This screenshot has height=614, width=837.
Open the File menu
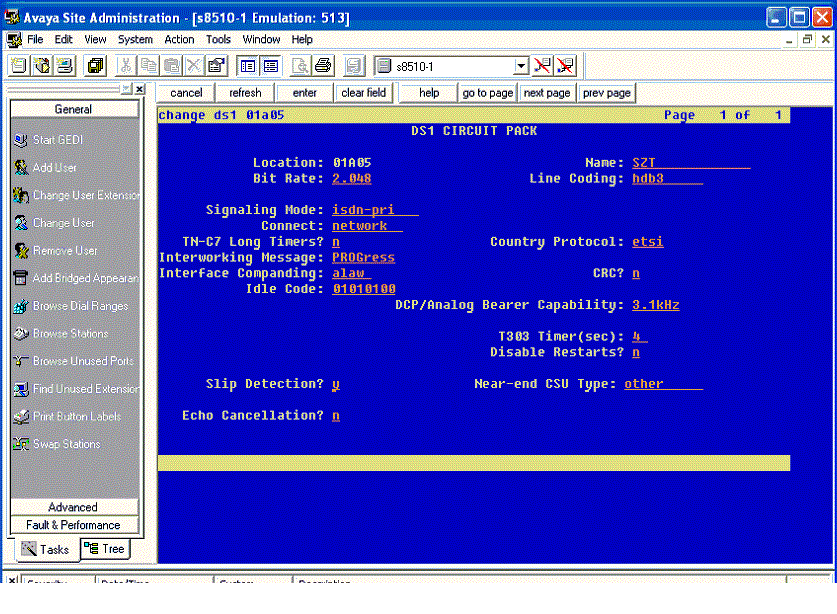[35, 40]
